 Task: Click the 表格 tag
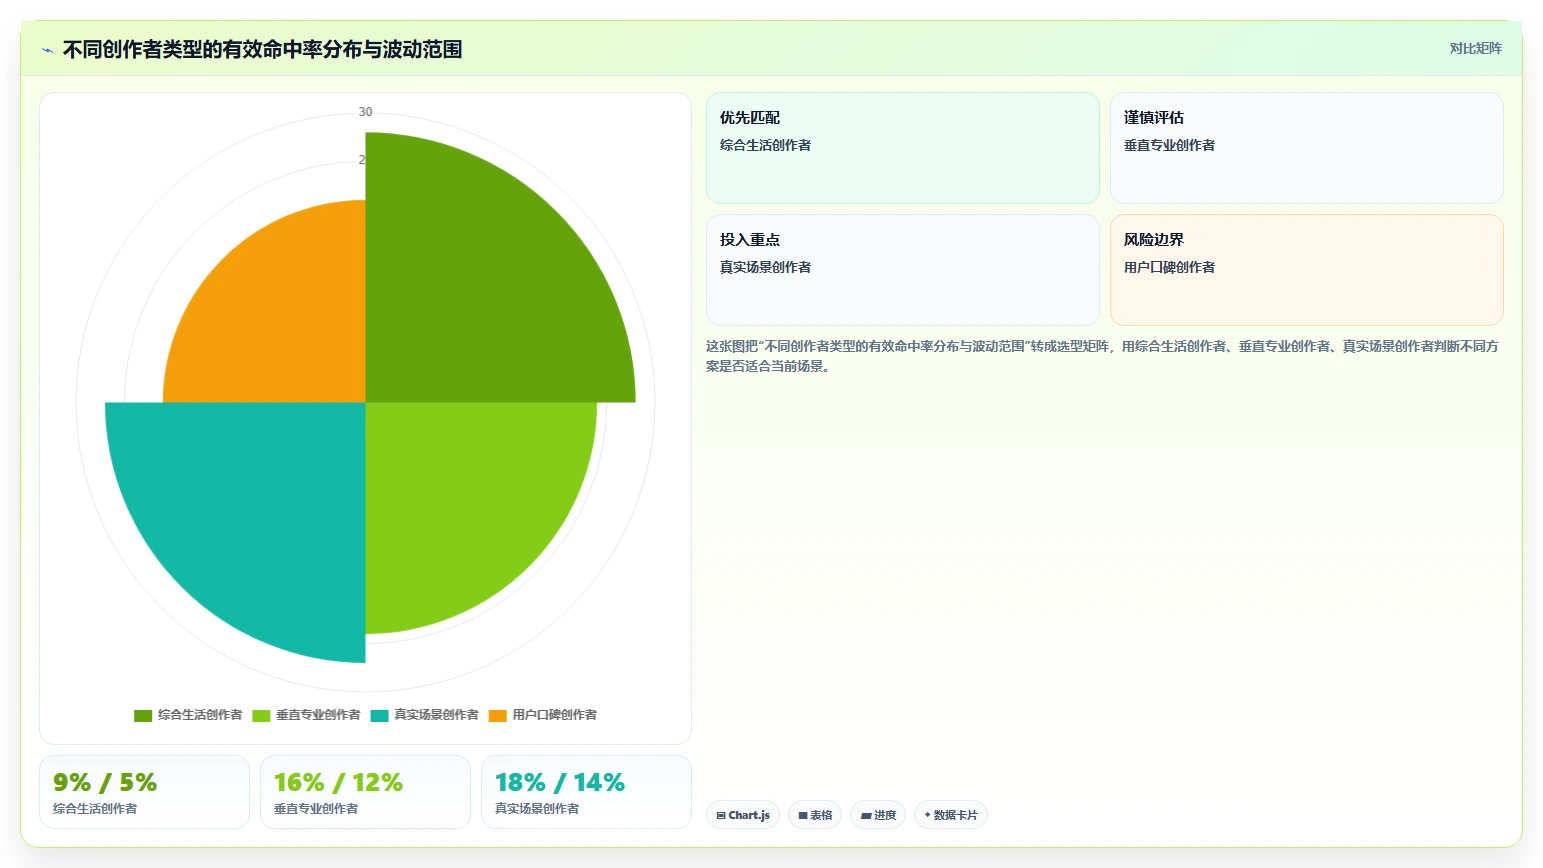tap(815, 815)
